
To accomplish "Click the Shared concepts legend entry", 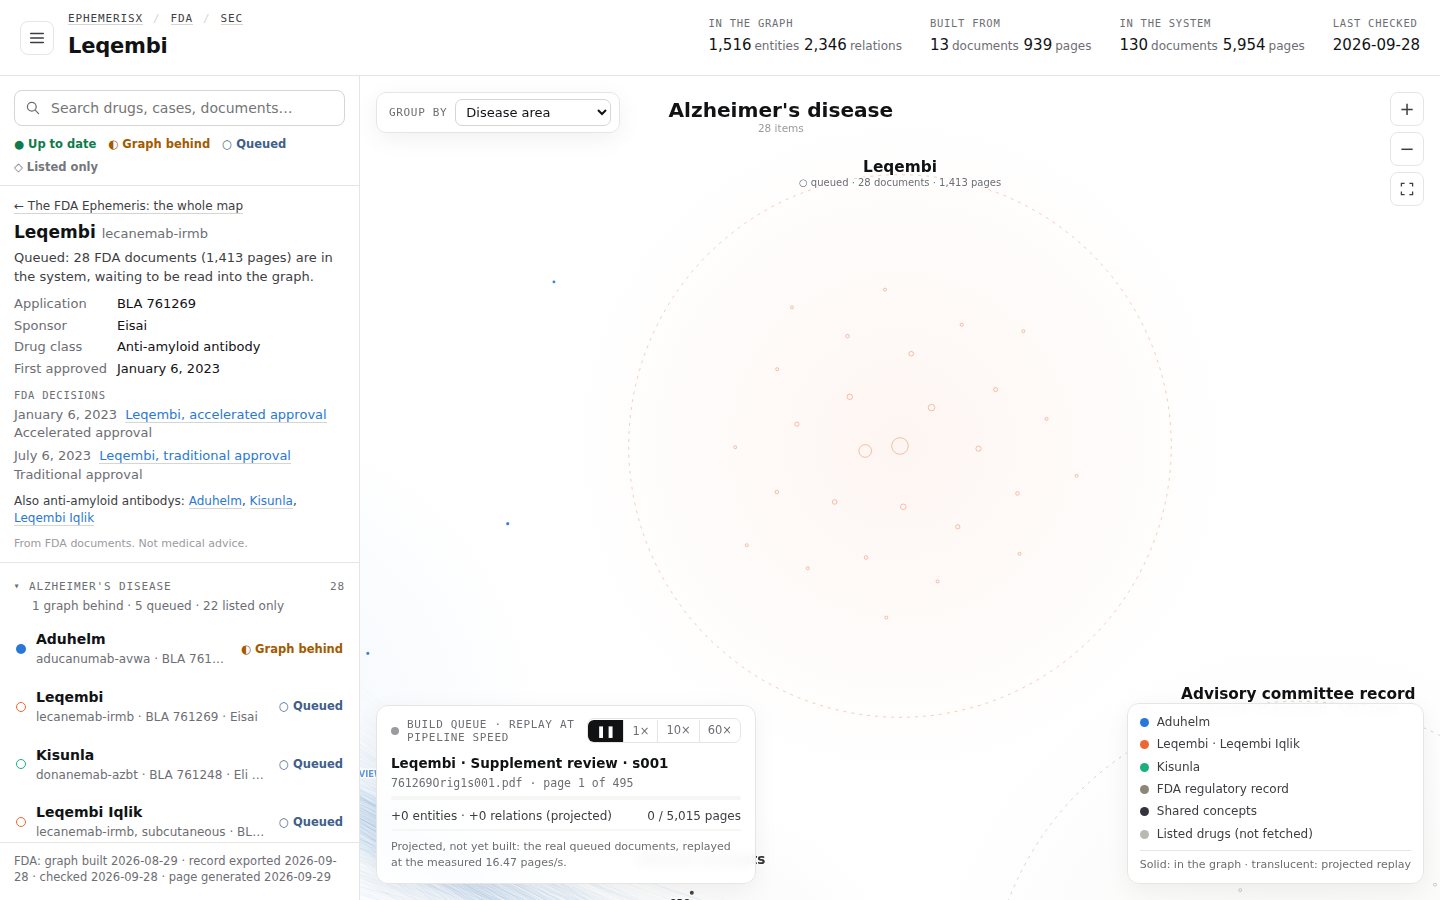I will (x=1198, y=811).
